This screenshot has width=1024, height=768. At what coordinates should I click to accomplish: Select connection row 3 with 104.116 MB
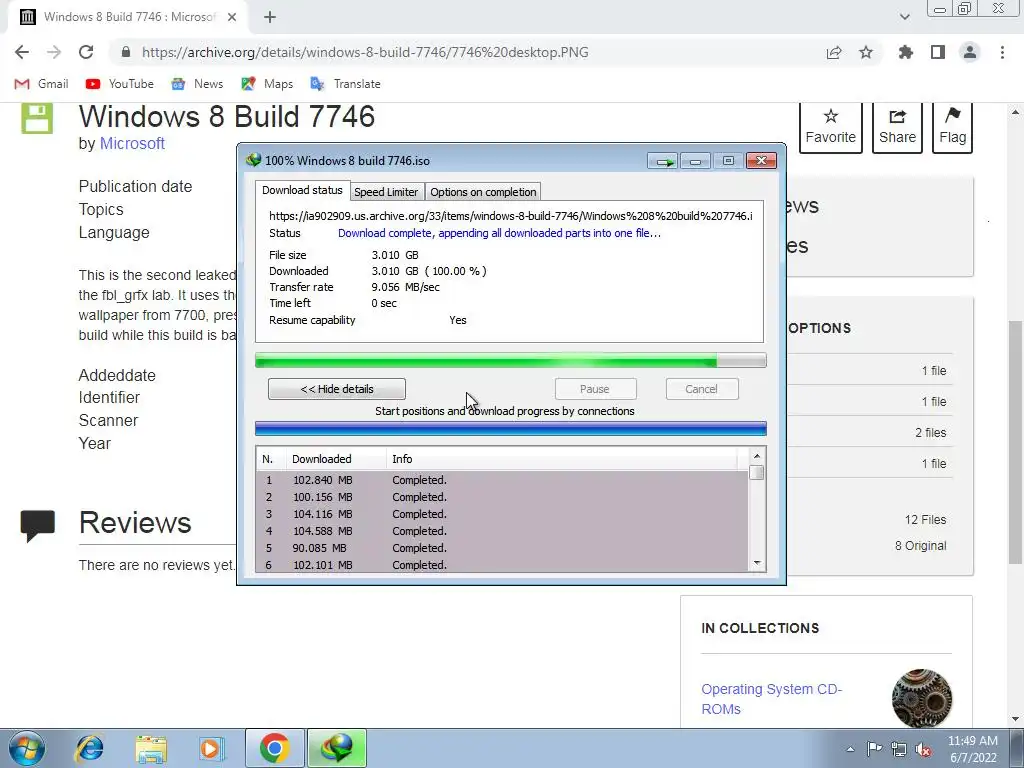pos(502,514)
